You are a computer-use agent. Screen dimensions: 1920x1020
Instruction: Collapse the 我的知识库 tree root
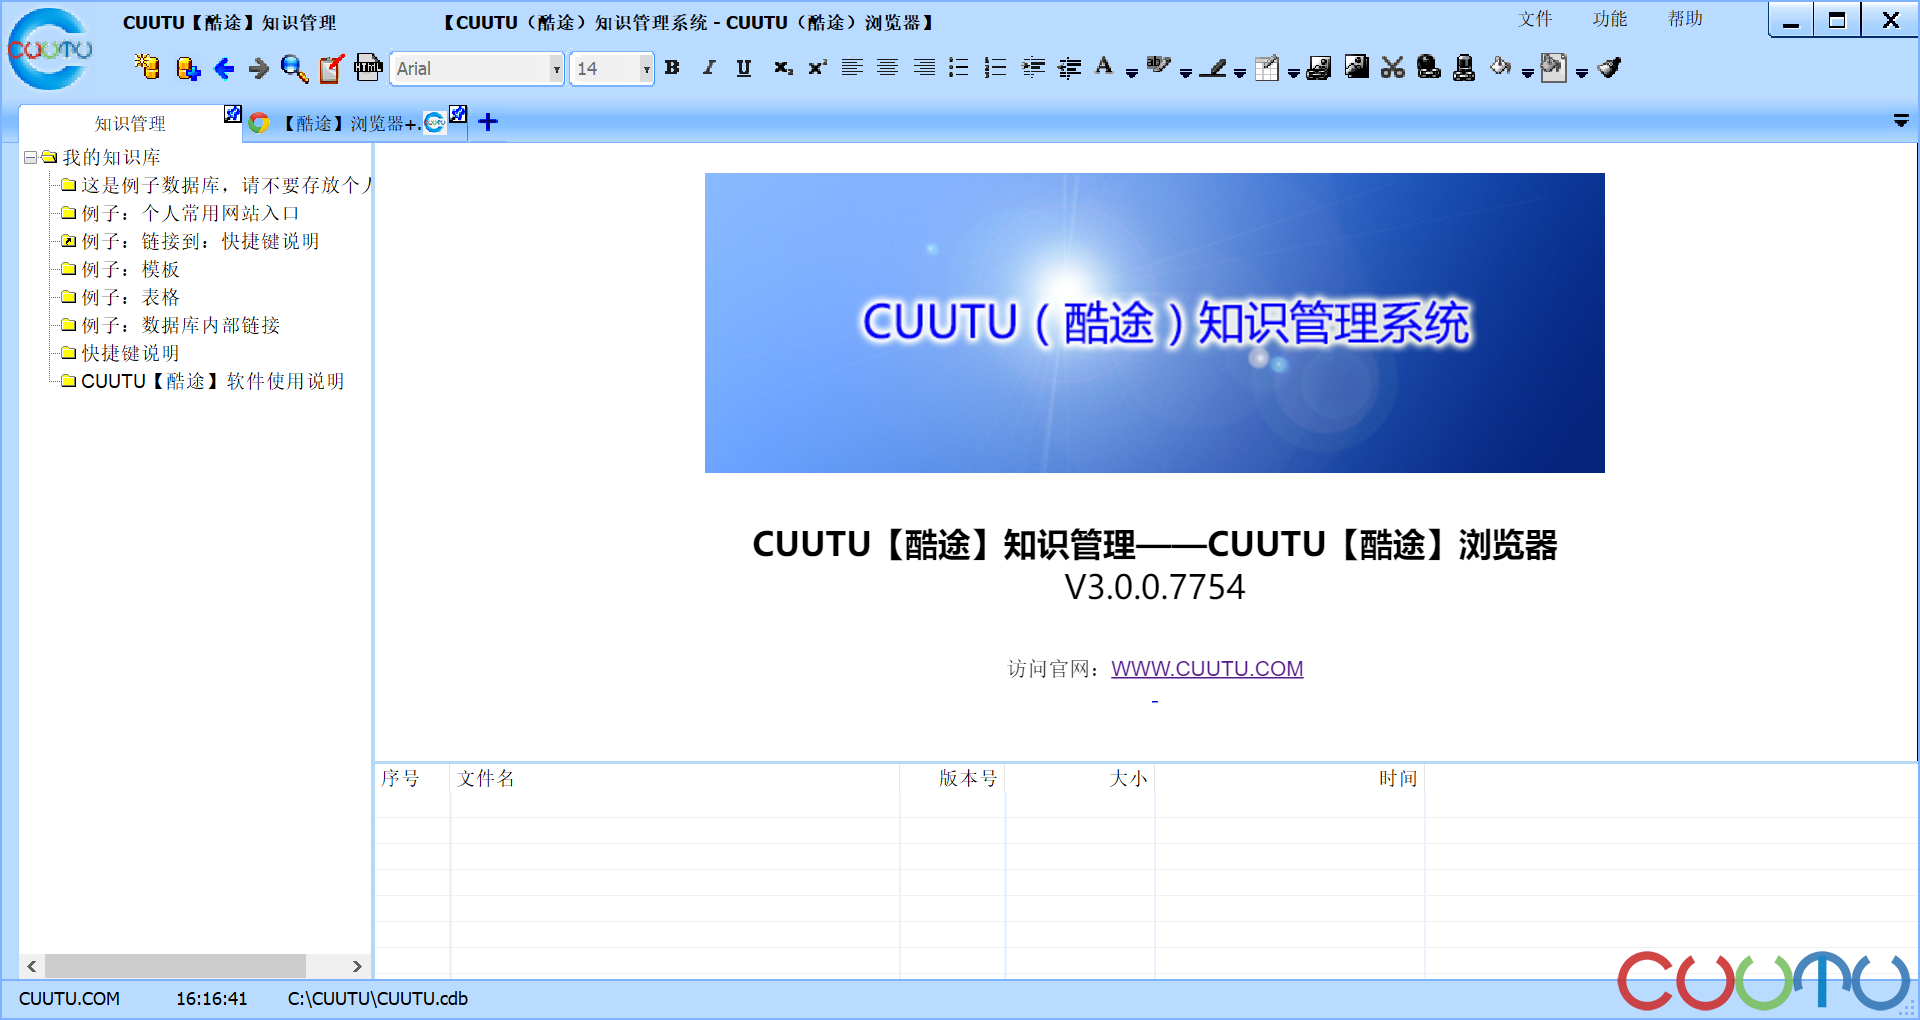[x=31, y=157]
